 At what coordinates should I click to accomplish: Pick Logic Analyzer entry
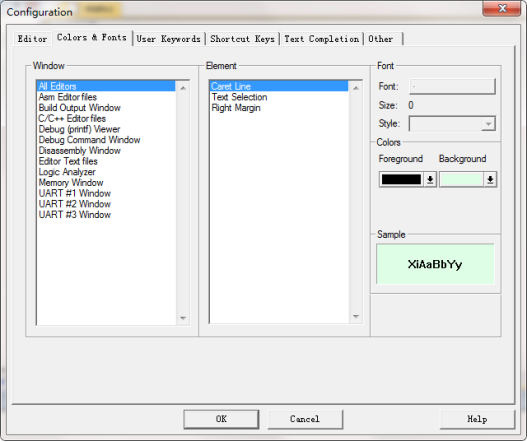[106, 172]
